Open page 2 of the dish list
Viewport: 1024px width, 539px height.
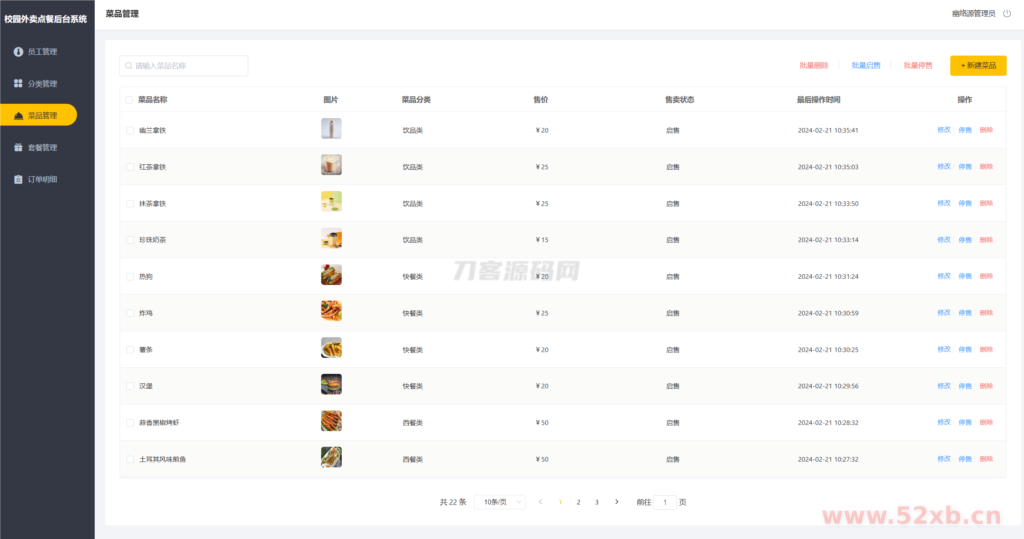point(578,502)
